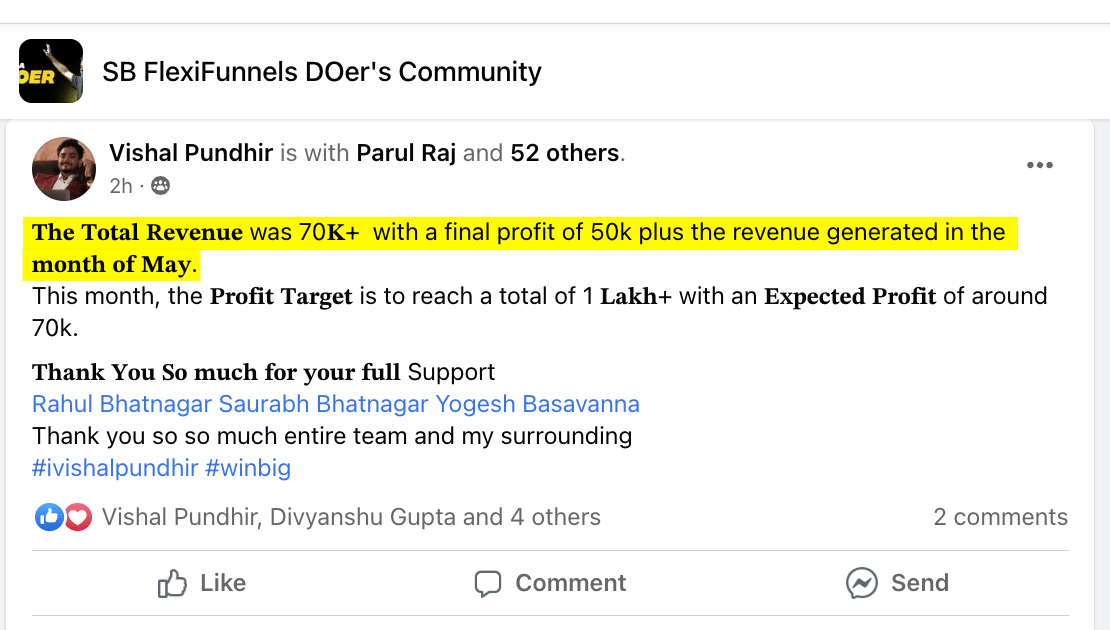Click the #ivishalpundhir hashtag
This screenshot has height=630, width=1110.
coord(115,468)
